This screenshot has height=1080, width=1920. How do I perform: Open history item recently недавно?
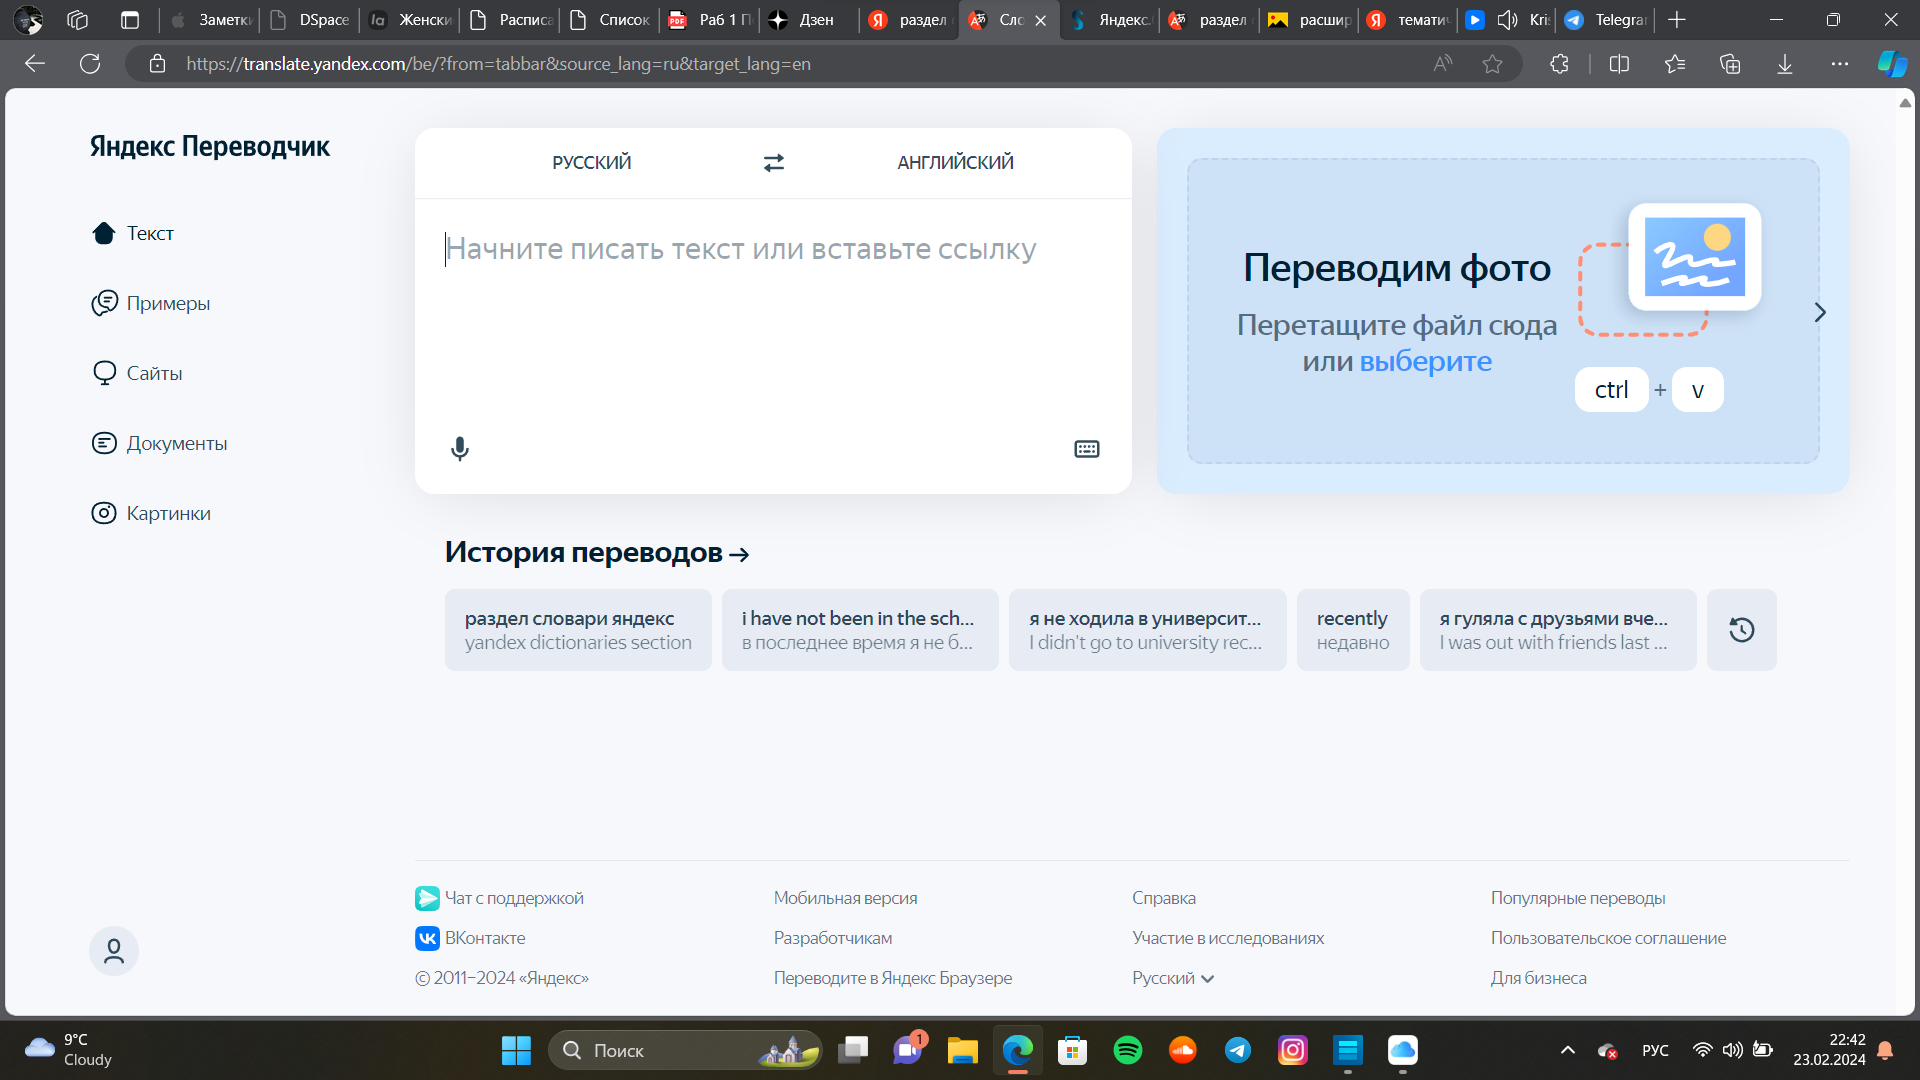pyautogui.click(x=1353, y=630)
